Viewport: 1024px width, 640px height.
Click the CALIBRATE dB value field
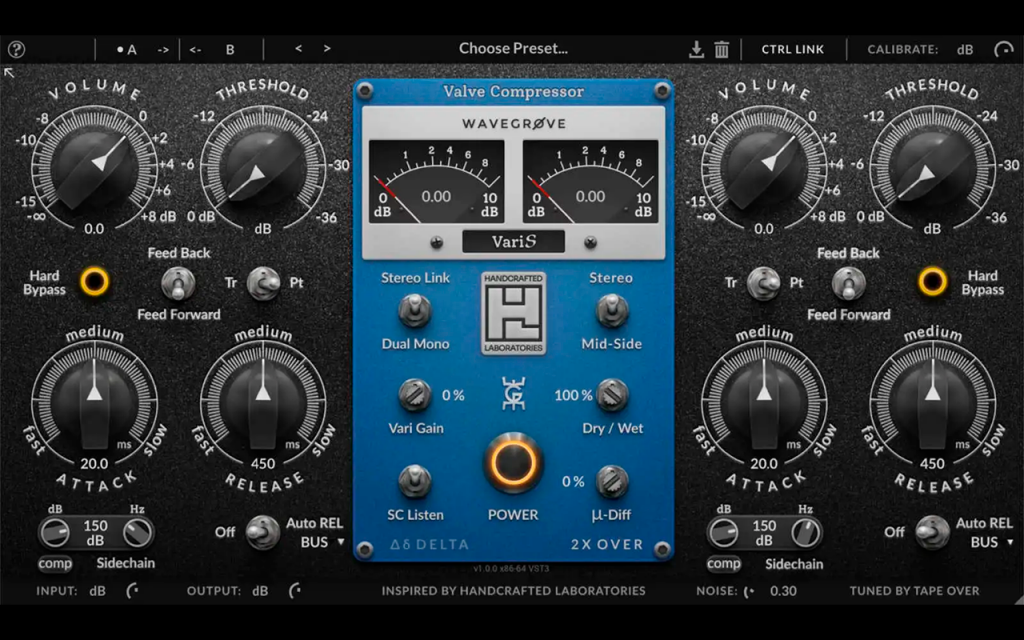[965, 50]
